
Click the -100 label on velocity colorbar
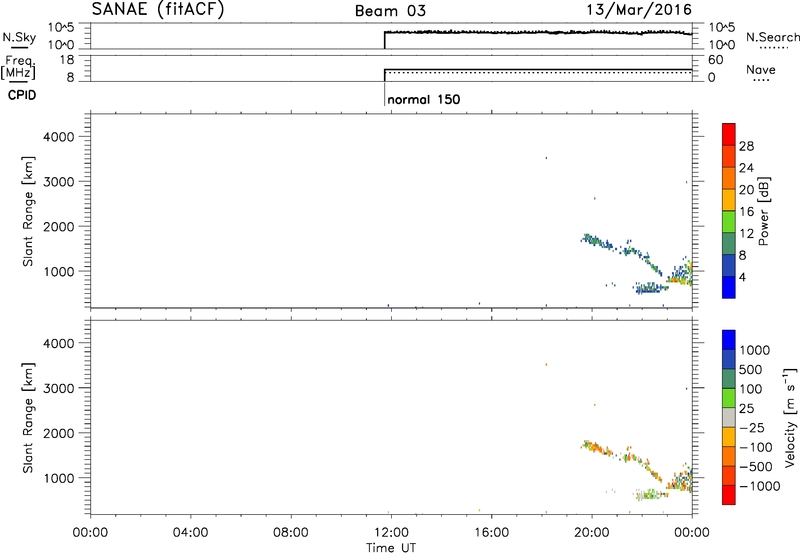(x=756, y=447)
